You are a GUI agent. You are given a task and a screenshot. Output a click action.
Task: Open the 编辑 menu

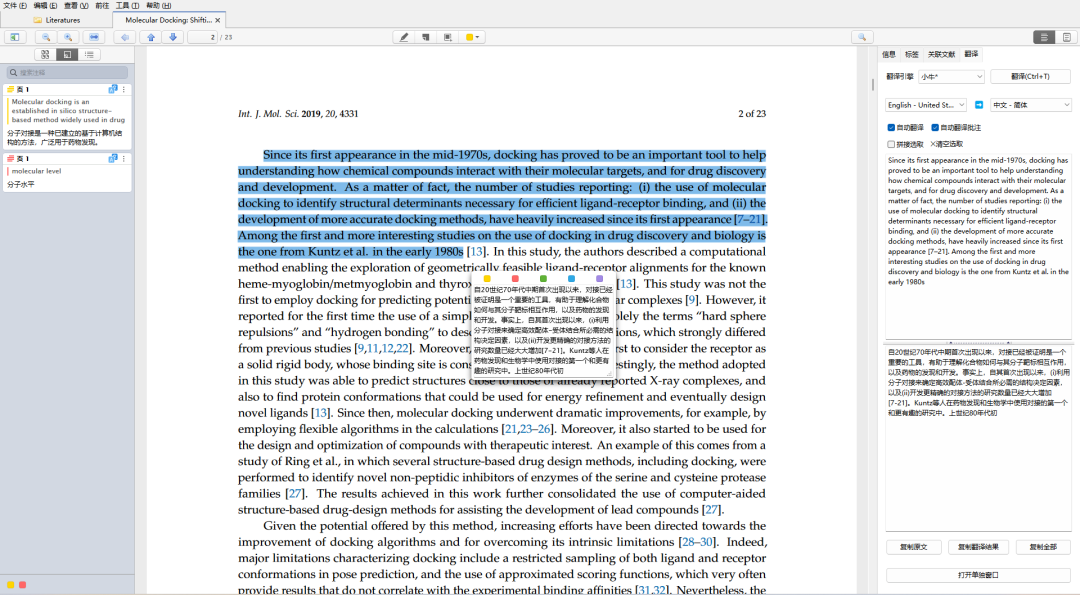tap(45, 6)
